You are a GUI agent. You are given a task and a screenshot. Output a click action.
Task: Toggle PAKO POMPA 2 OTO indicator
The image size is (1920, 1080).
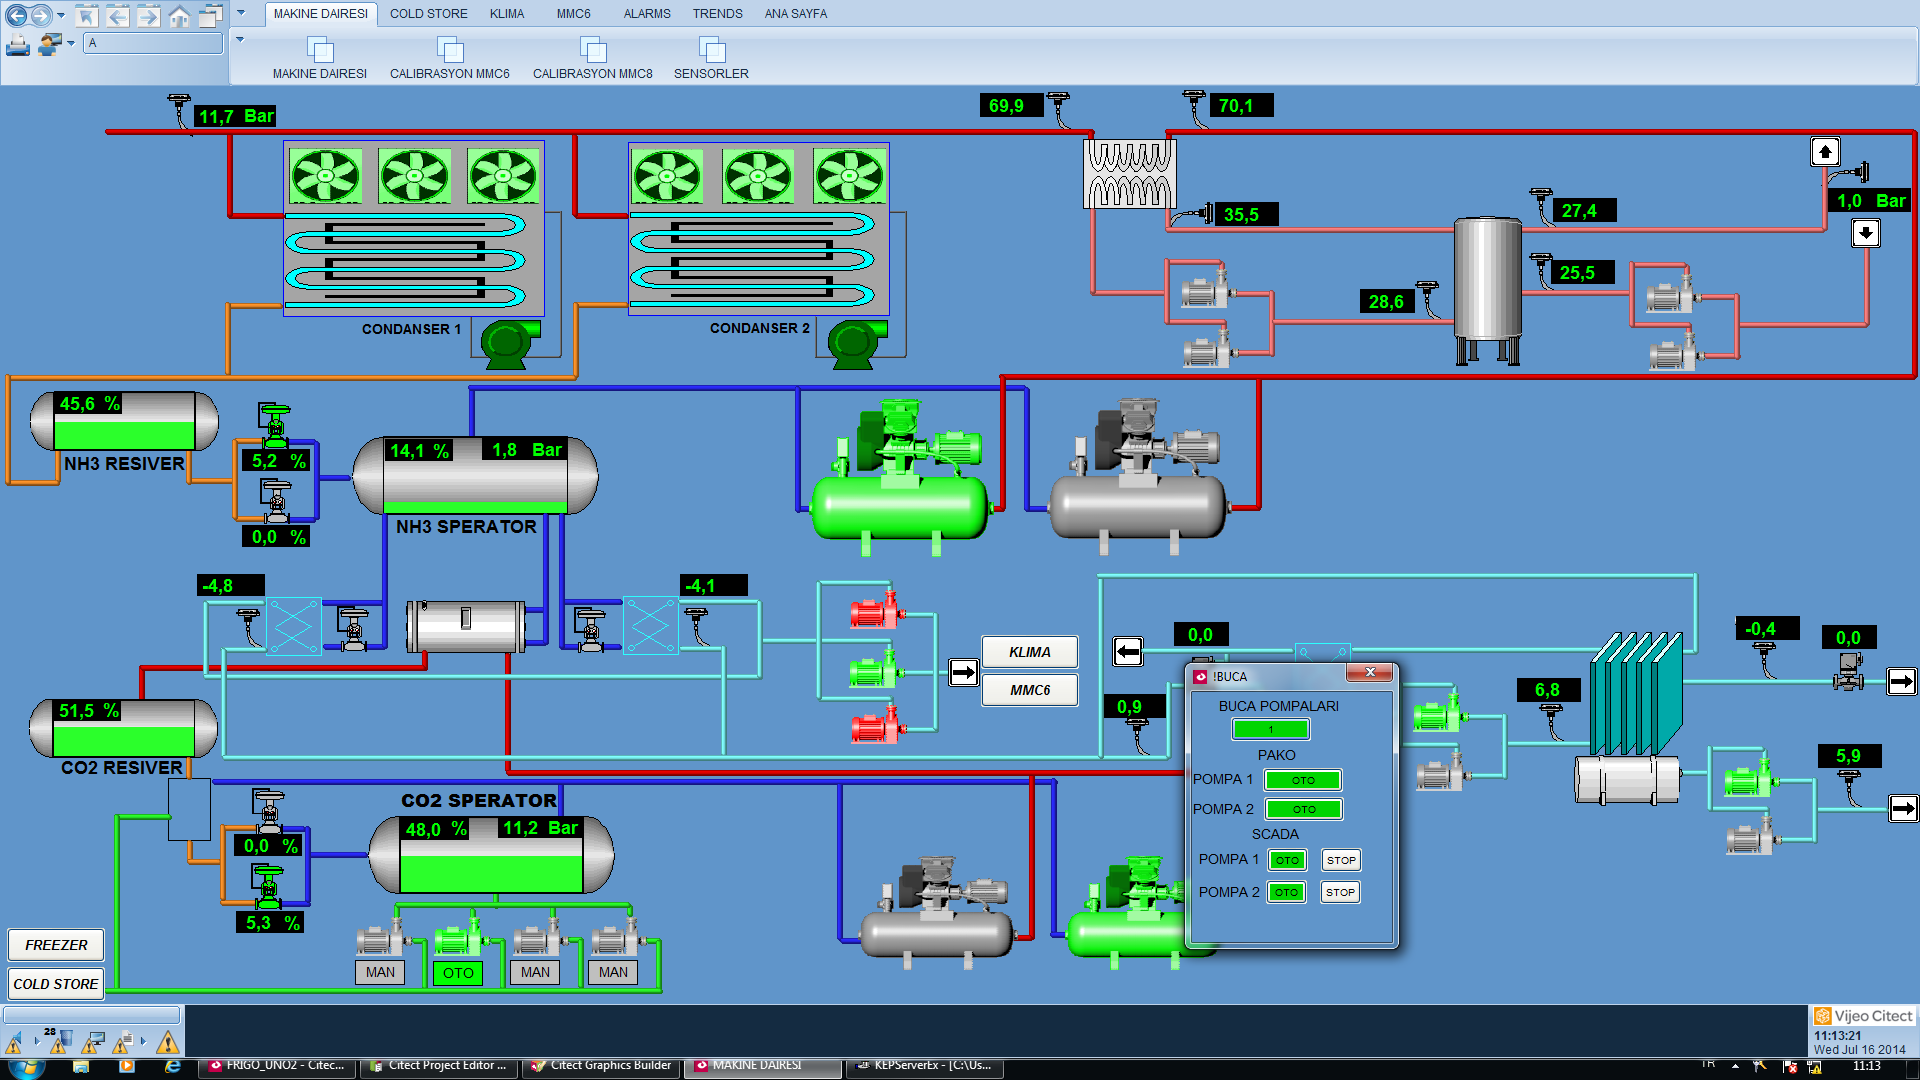point(1303,809)
